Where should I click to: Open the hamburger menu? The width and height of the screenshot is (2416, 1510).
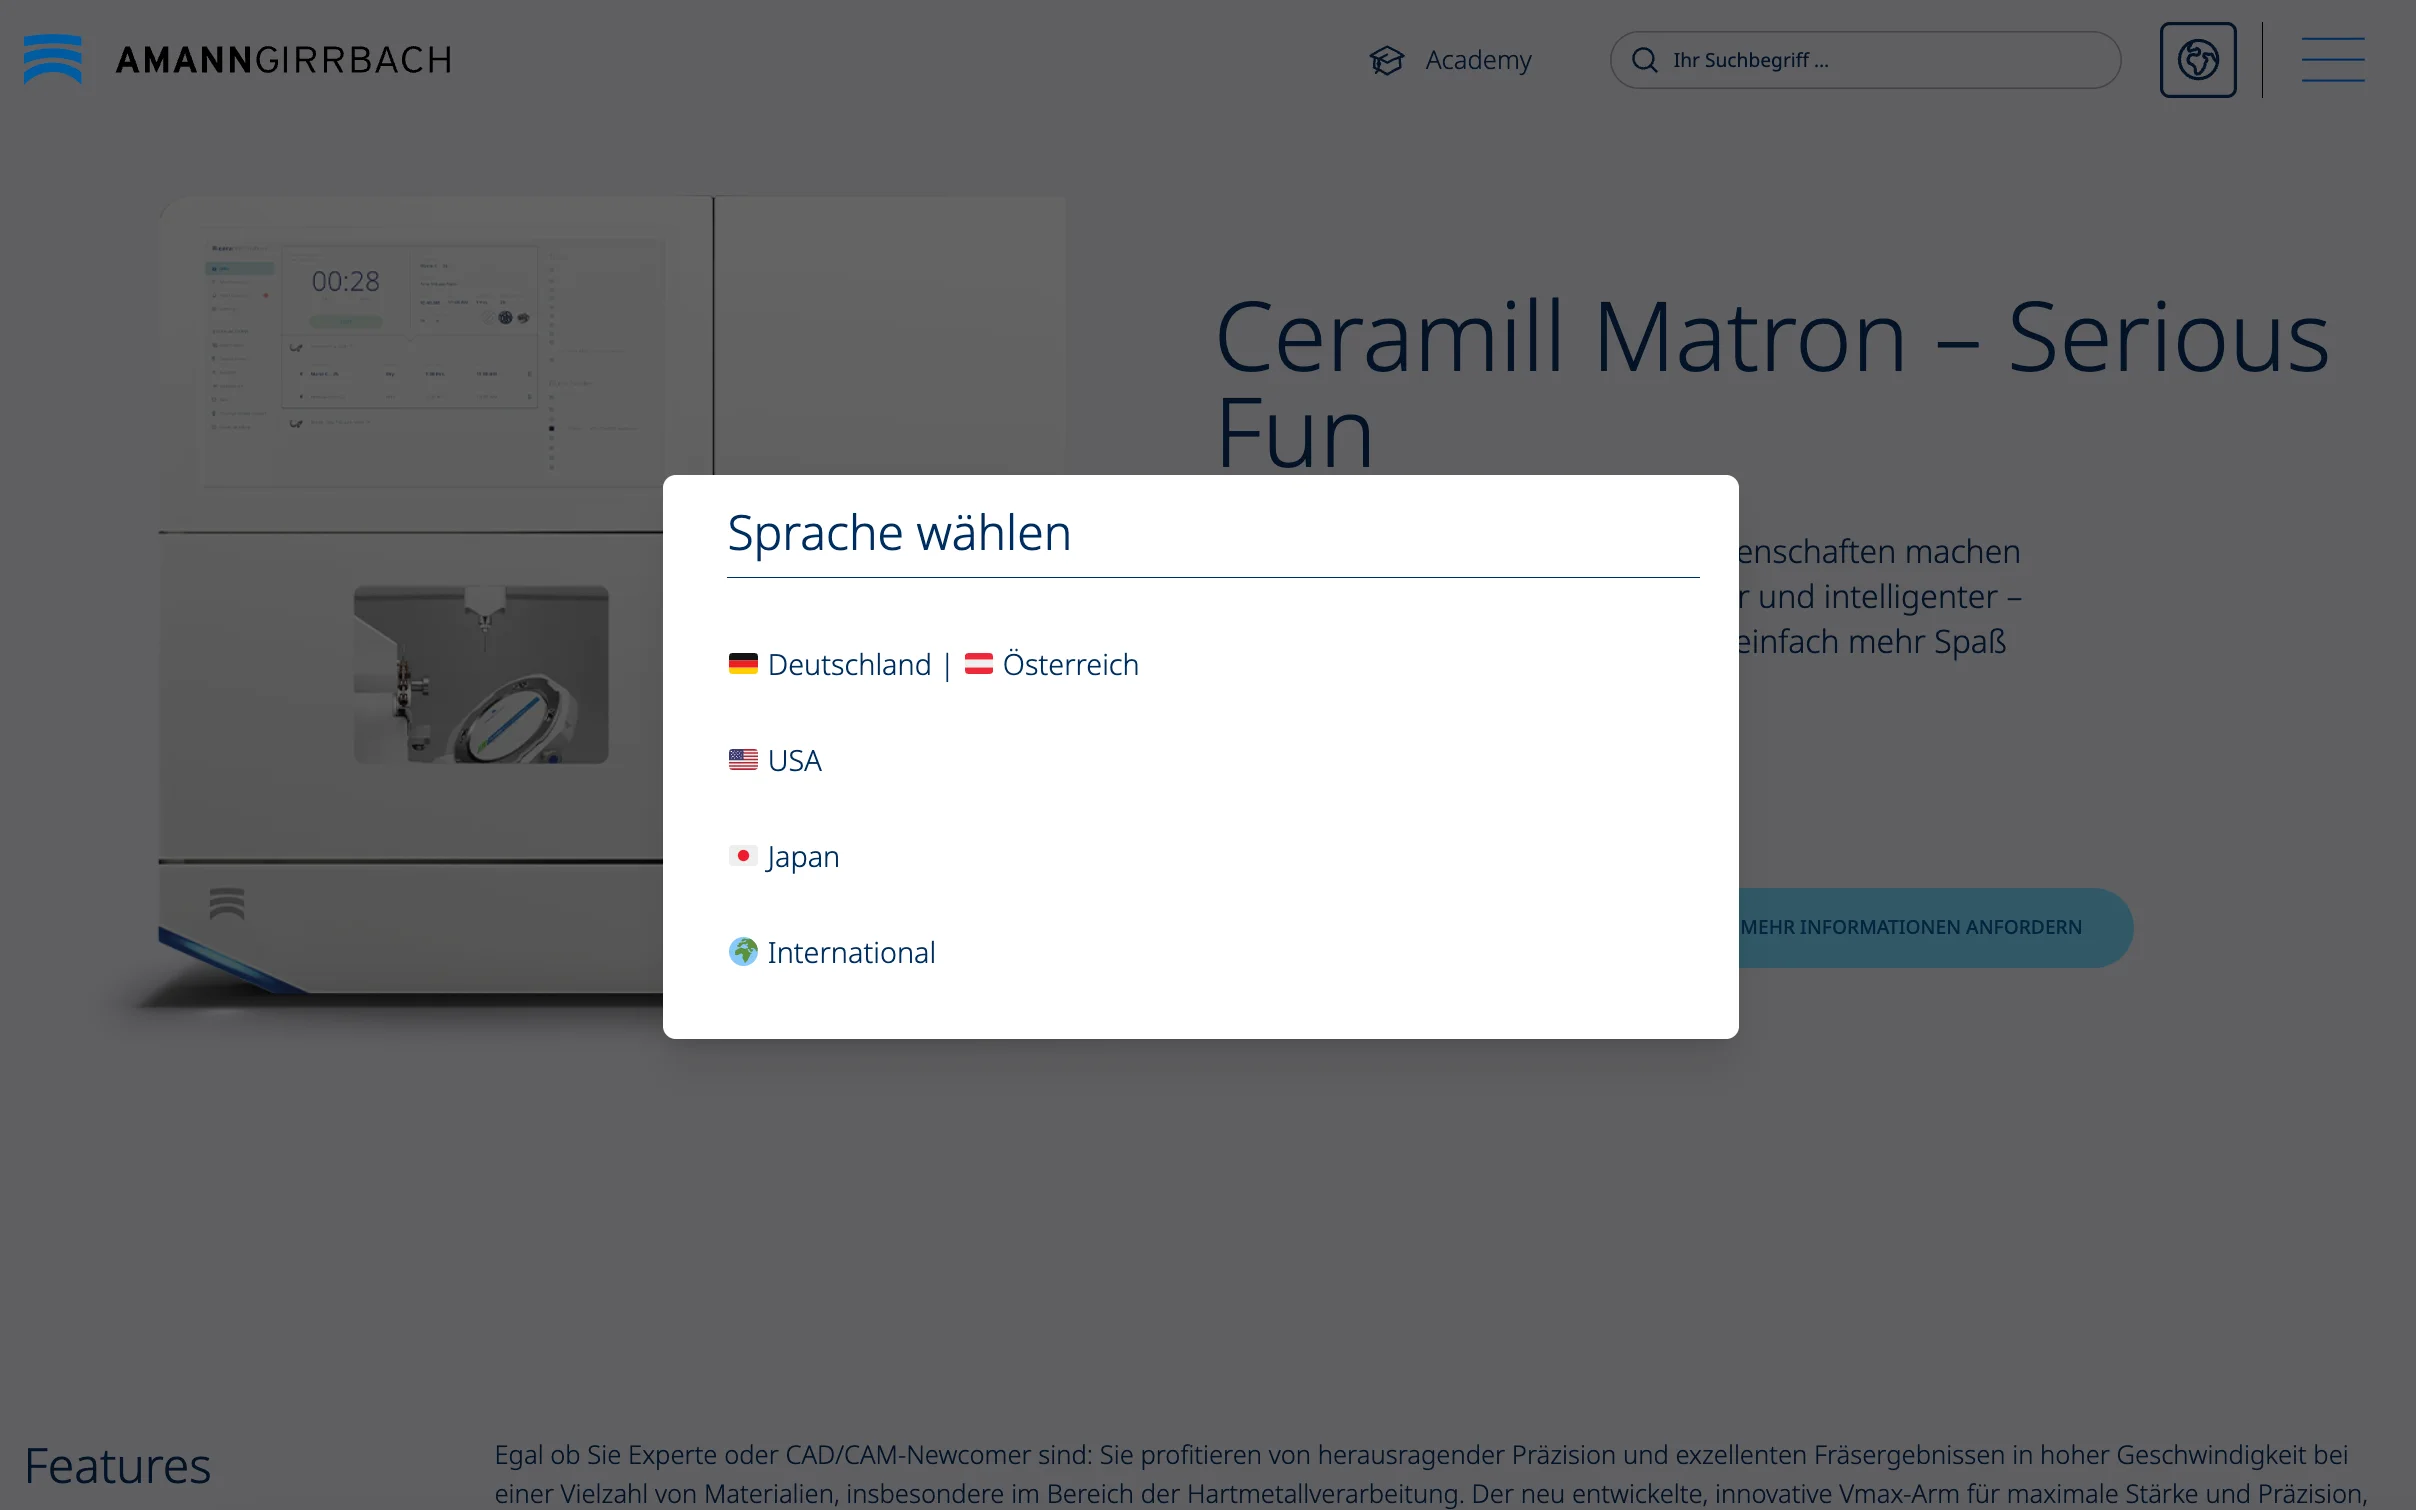pos(2333,60)
